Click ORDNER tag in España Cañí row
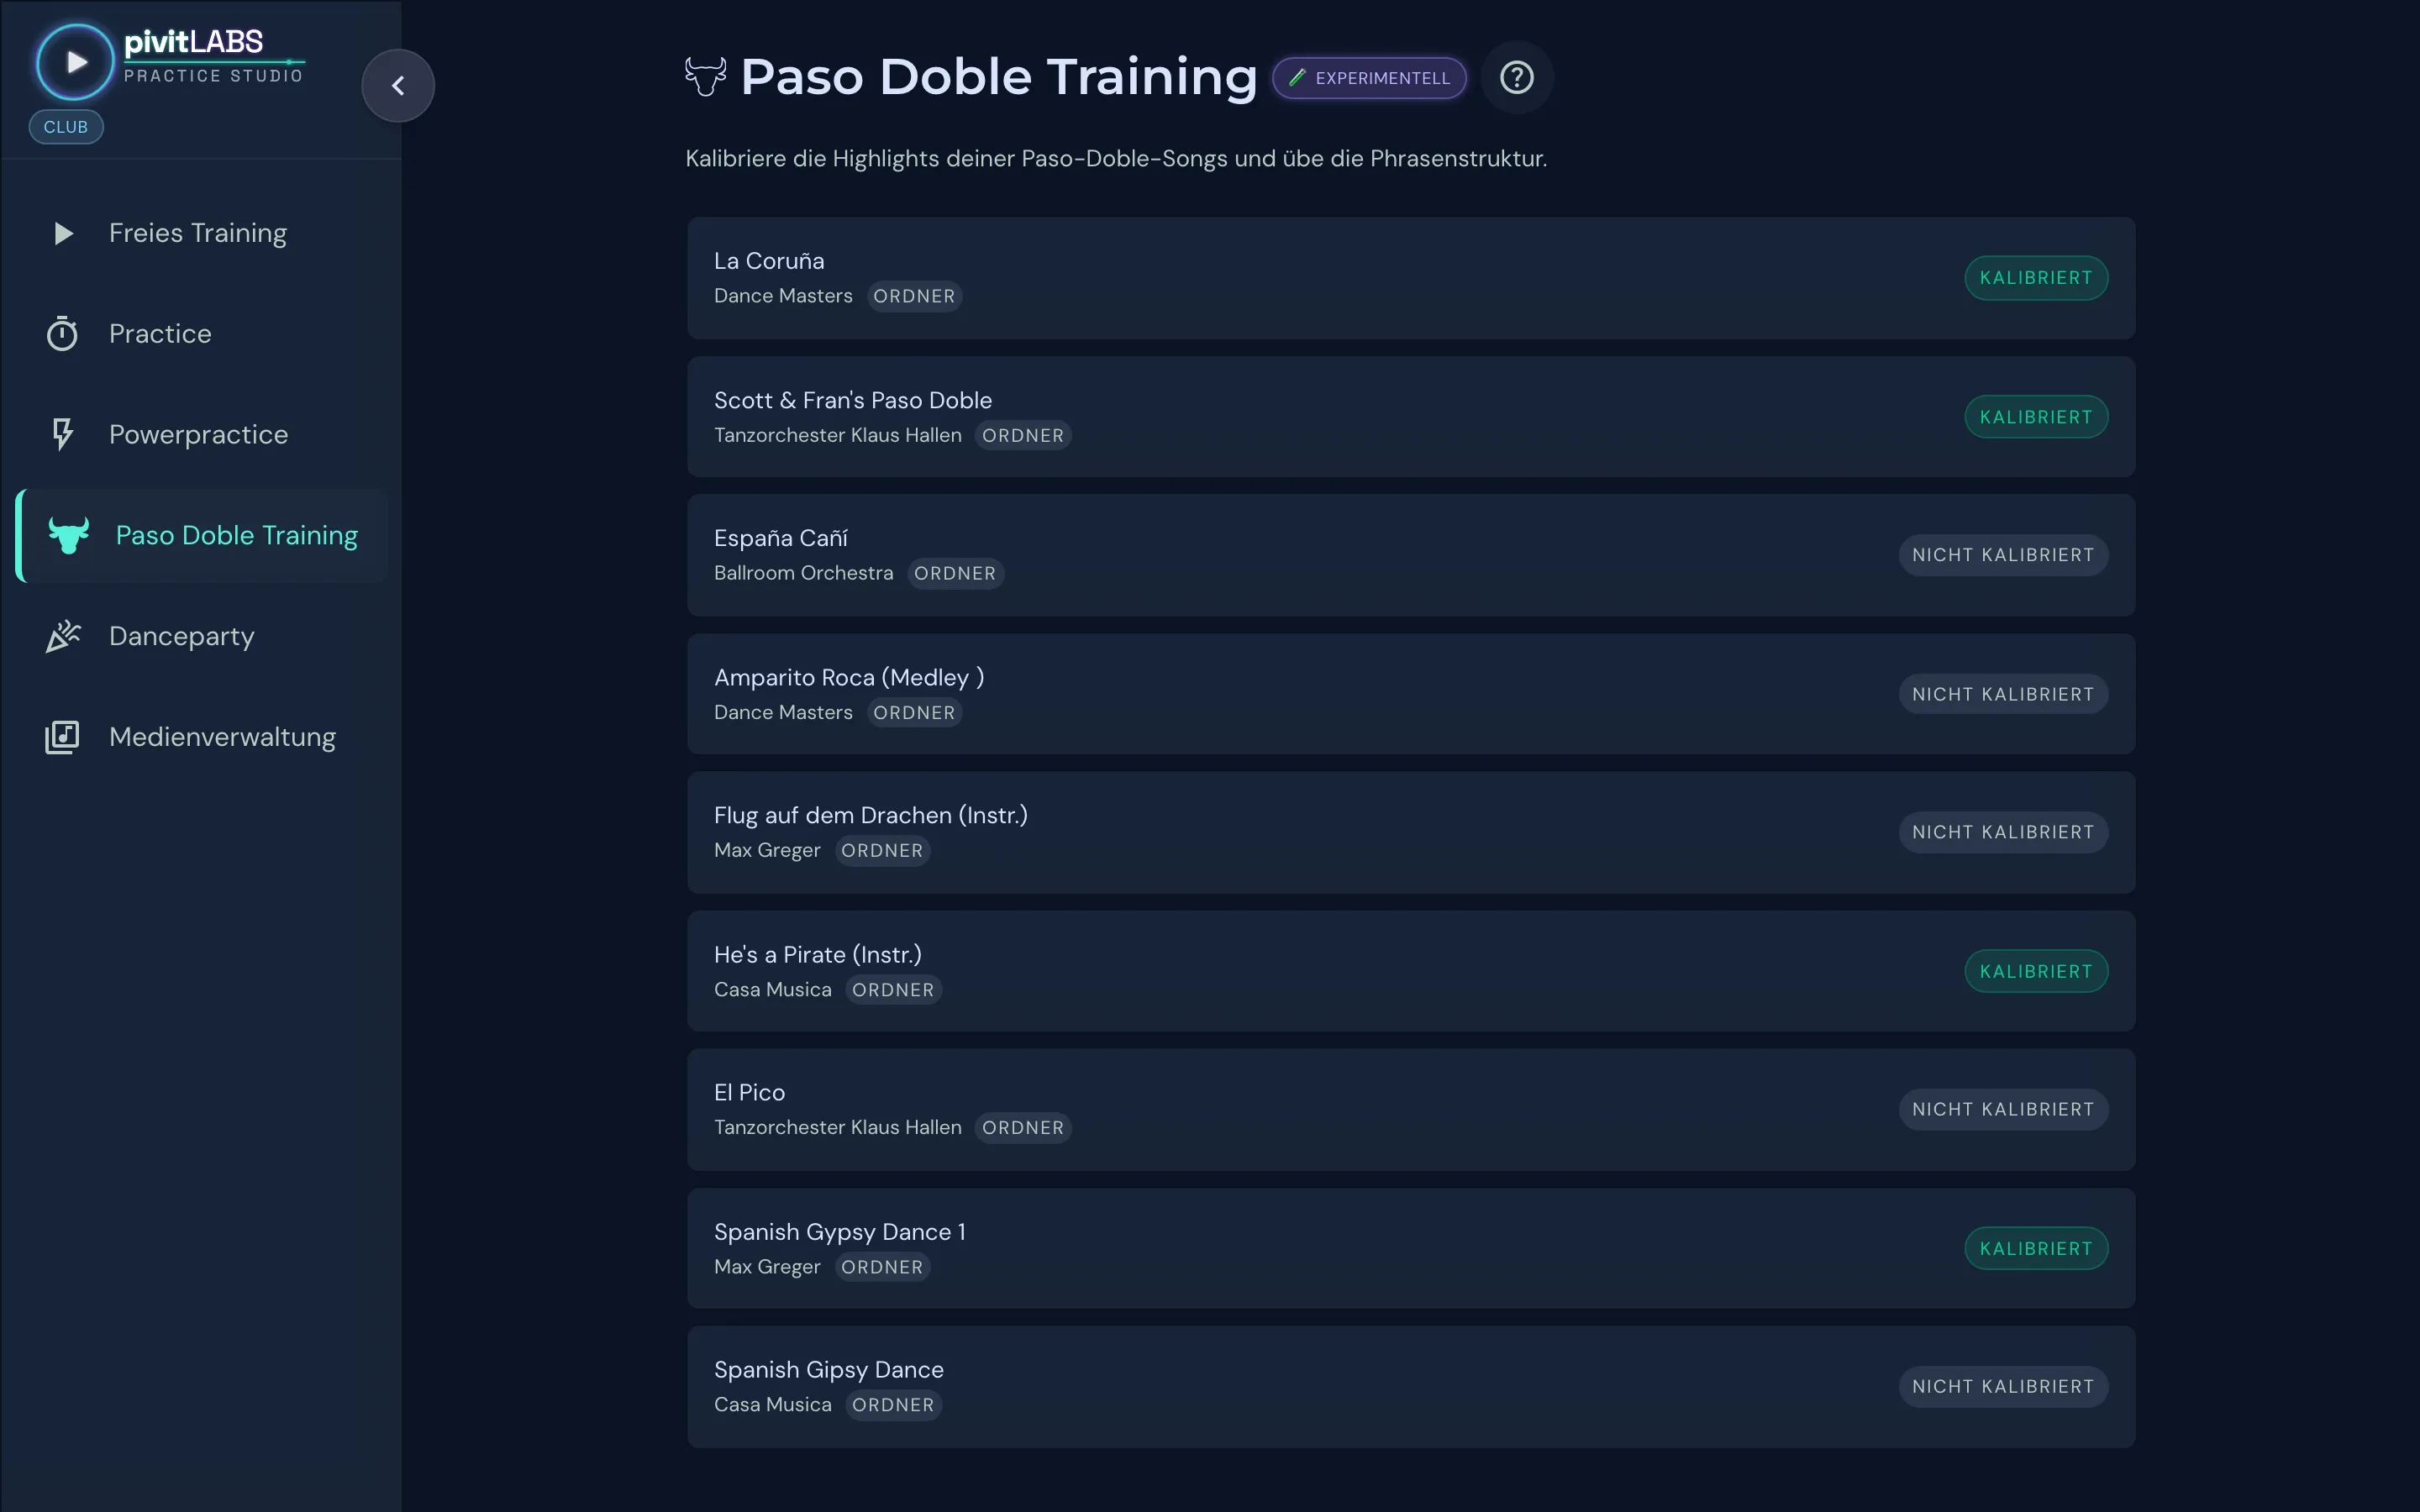This screenshot has height=1512, width=2420. 955,573
